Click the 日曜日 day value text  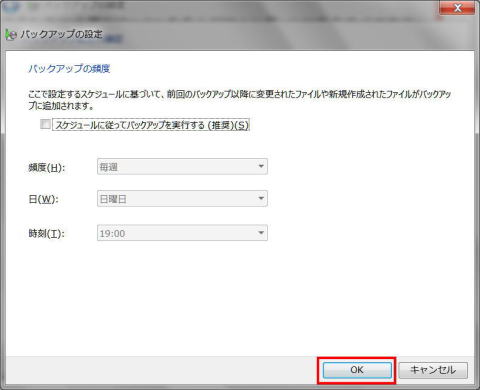pyautogui.click(x=113, y=199)
